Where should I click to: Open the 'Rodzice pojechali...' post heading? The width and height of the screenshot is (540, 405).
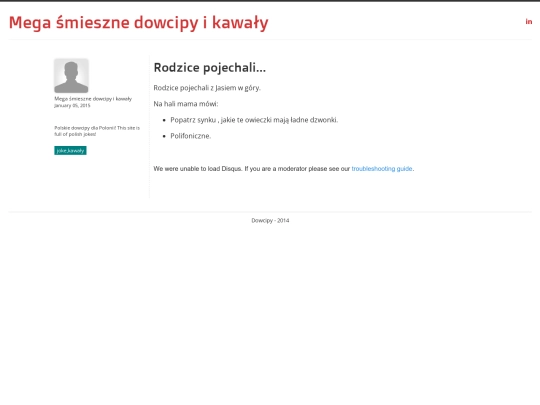tap(210, 68)
